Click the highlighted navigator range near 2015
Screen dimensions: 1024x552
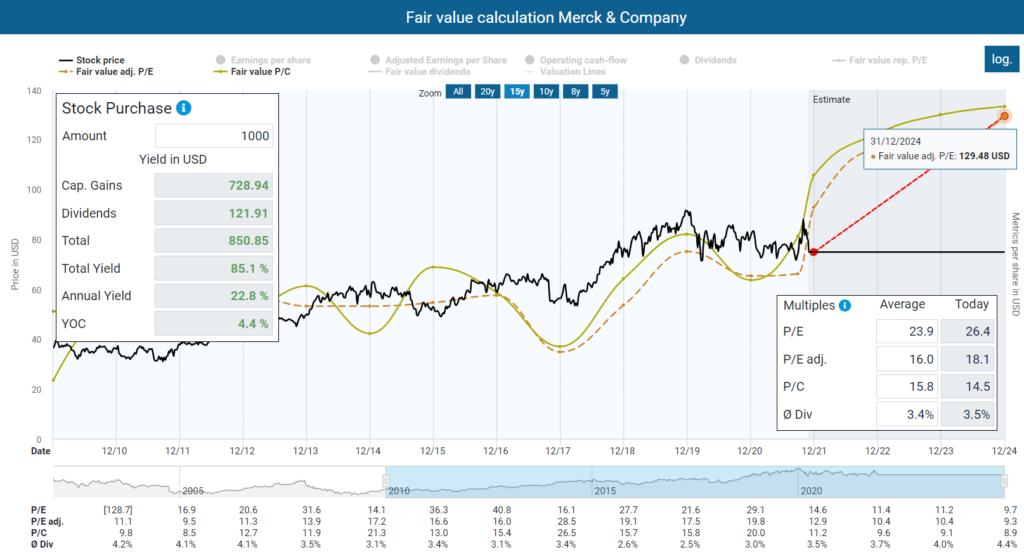[x=695, y=482]
